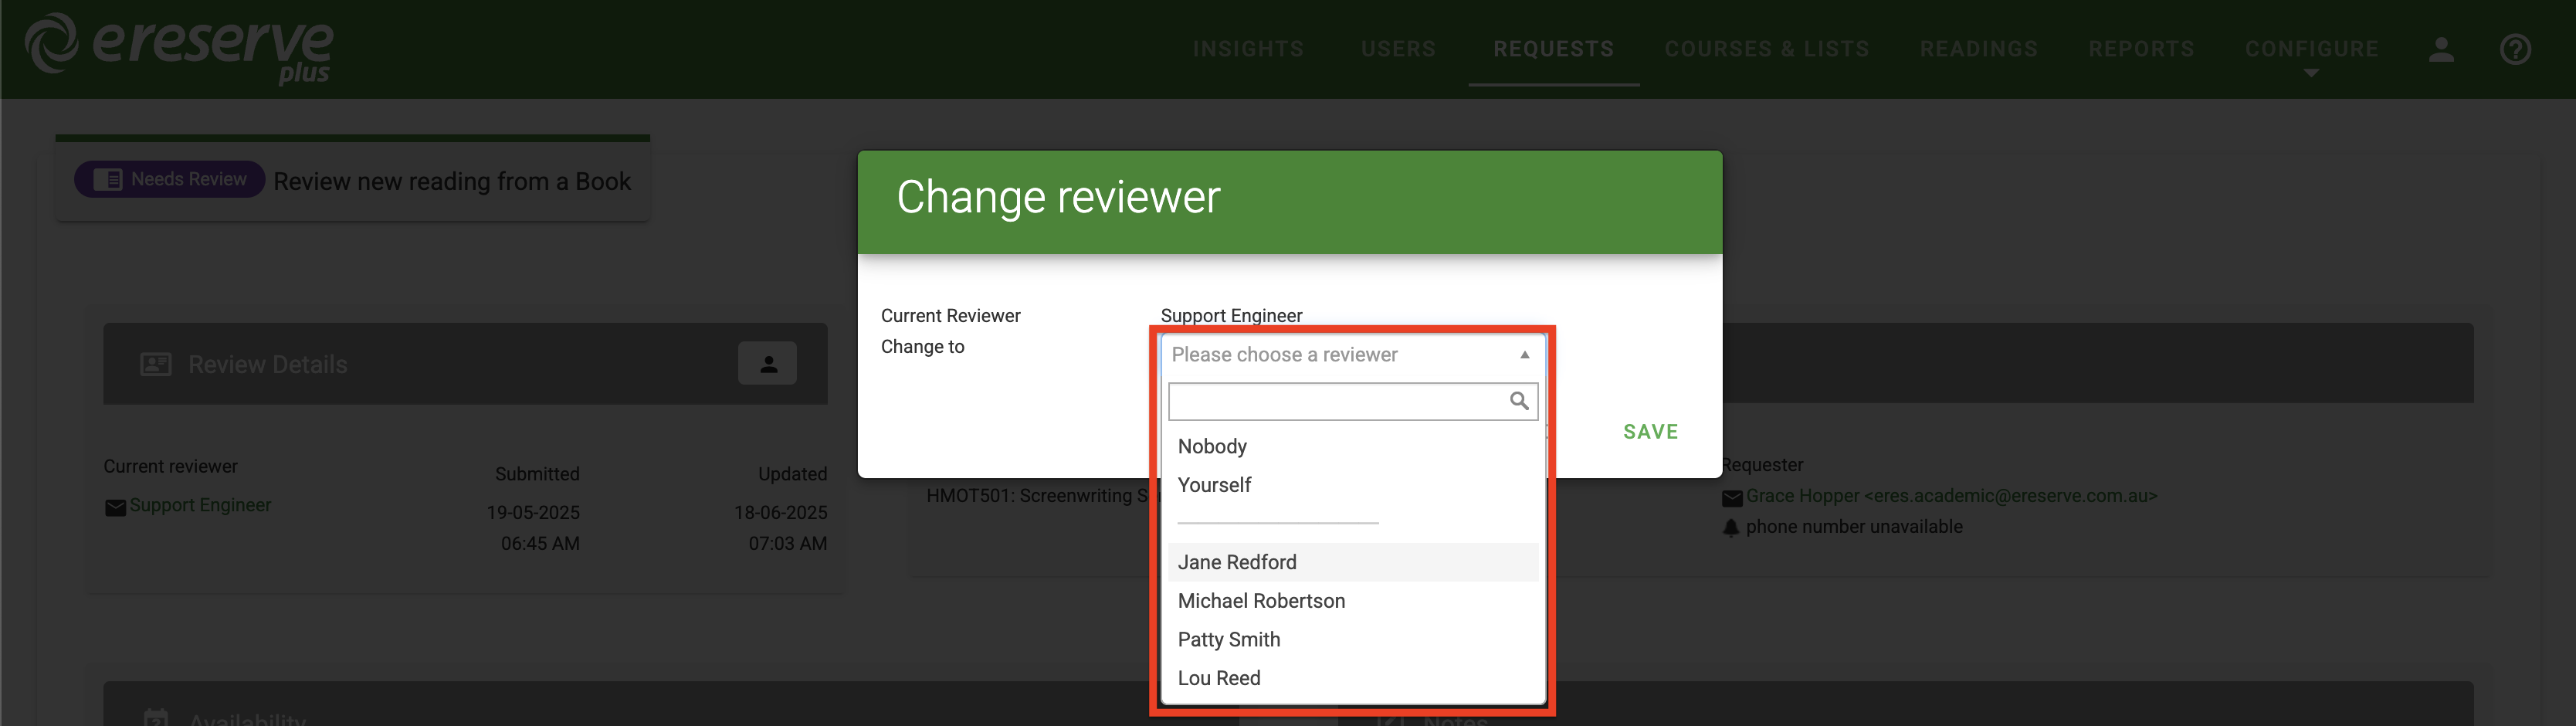2576x726 pixels.
Task: Select Jane Redford from the reviewer list
Action: [1237, 562]
